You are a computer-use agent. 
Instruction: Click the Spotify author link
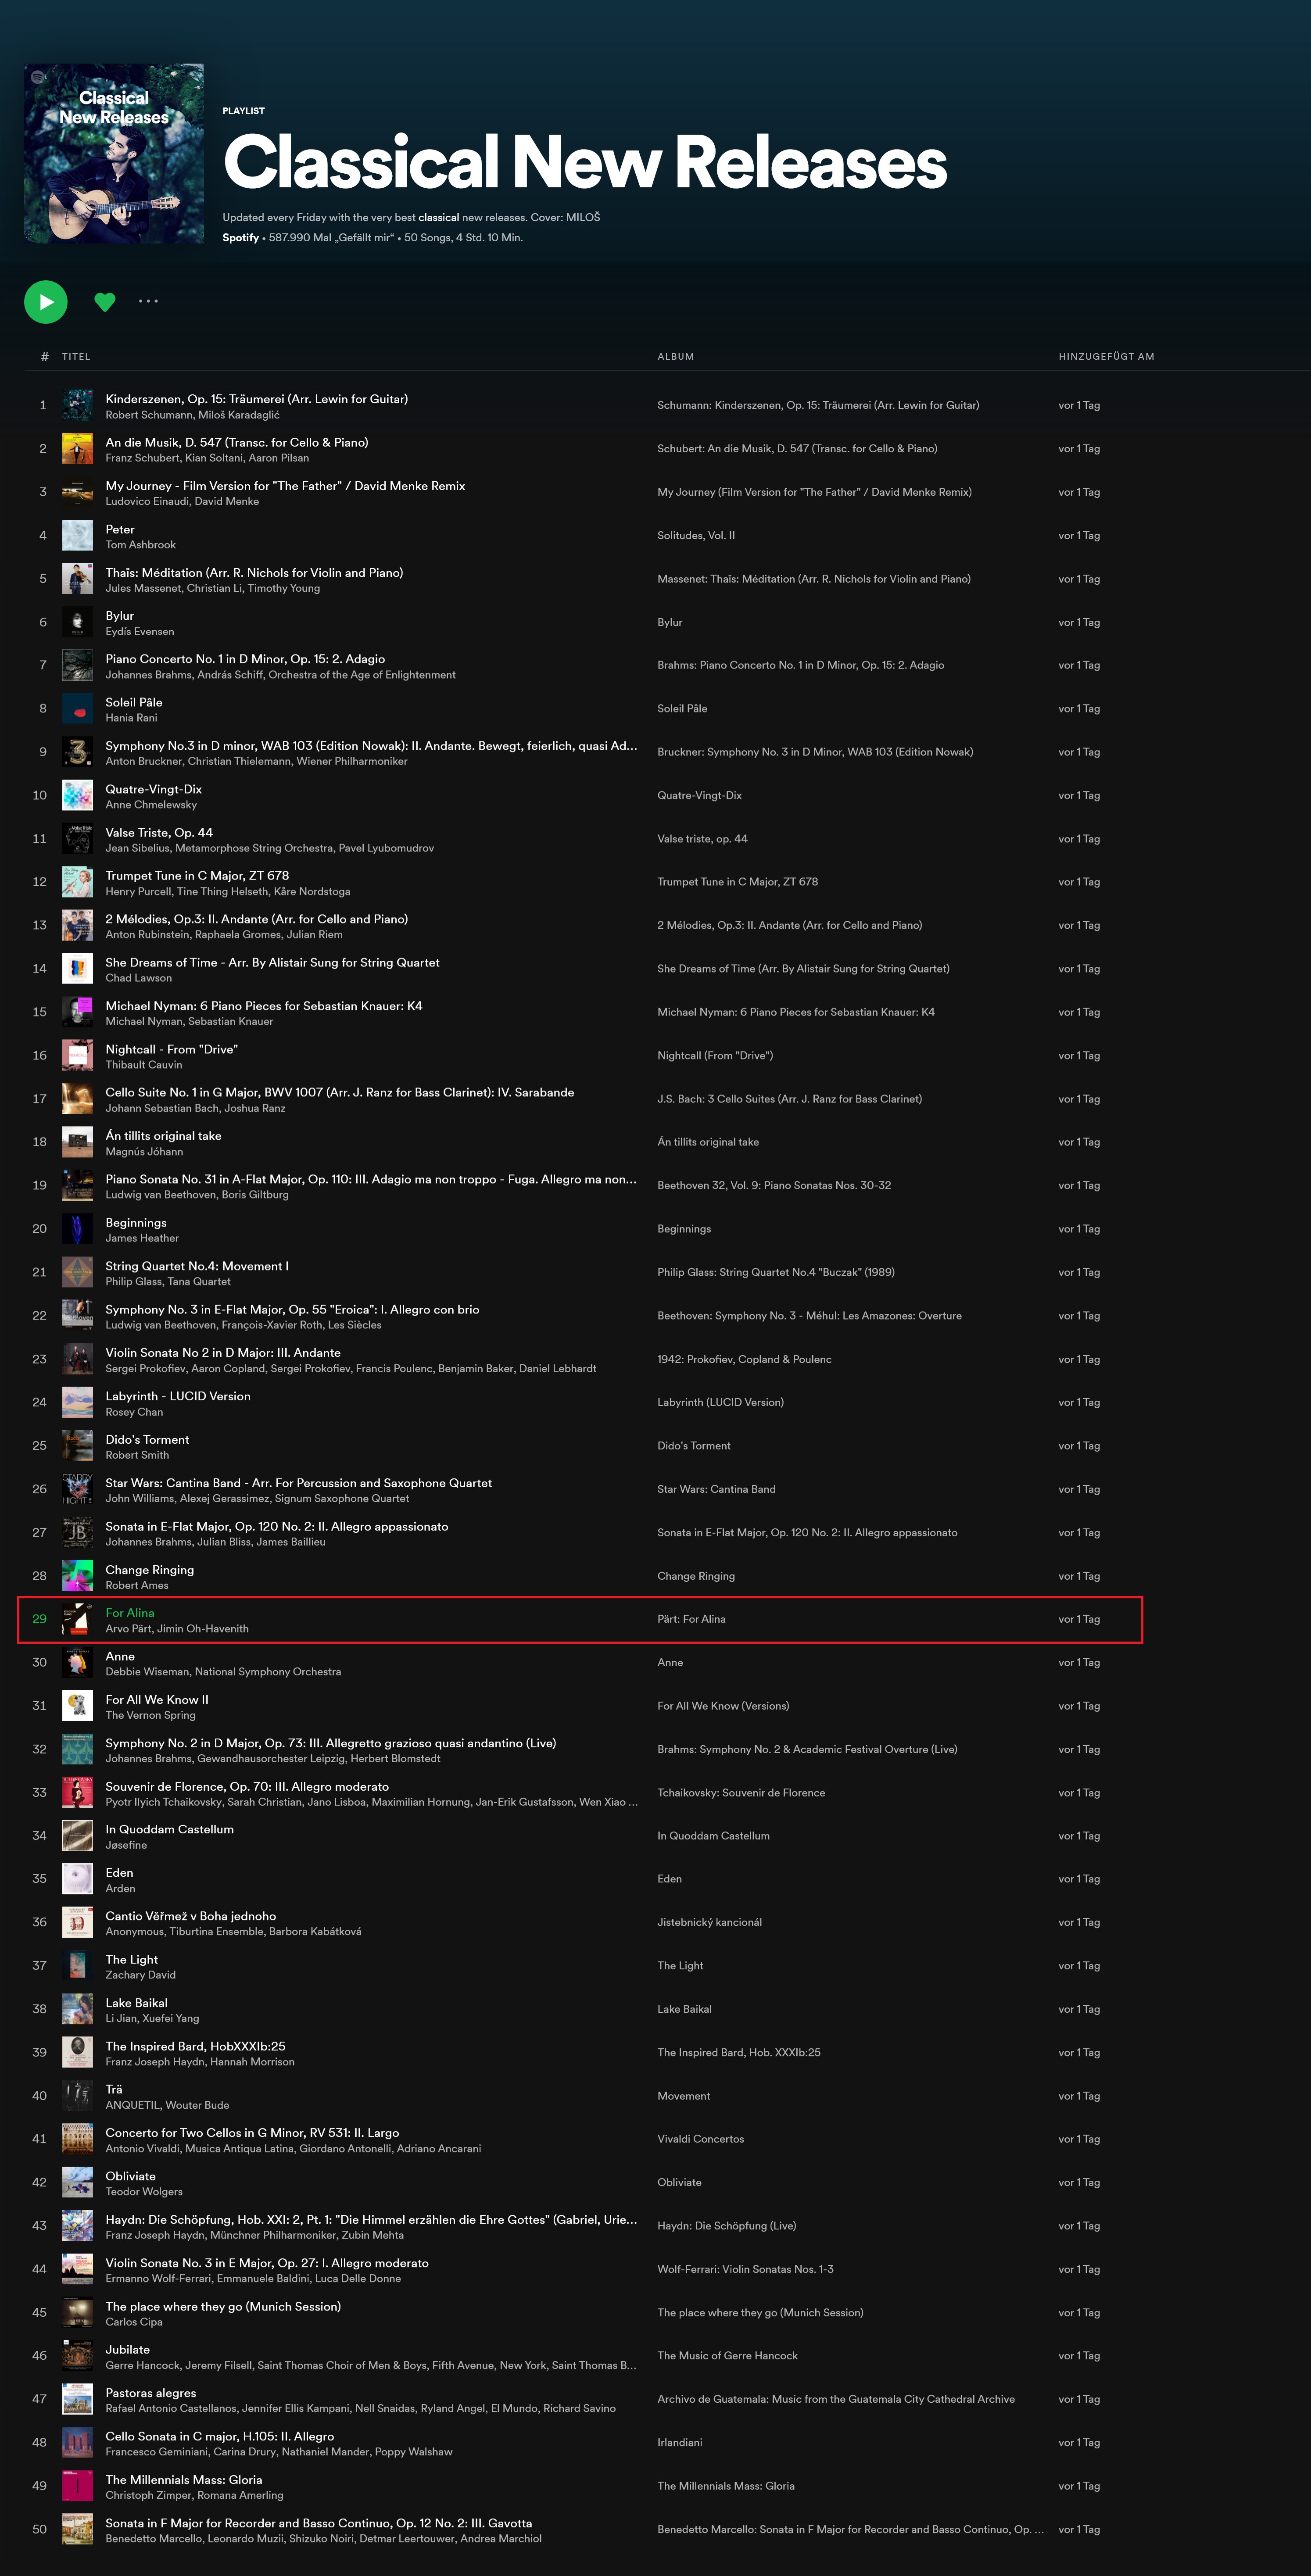(x=240, y=238)
